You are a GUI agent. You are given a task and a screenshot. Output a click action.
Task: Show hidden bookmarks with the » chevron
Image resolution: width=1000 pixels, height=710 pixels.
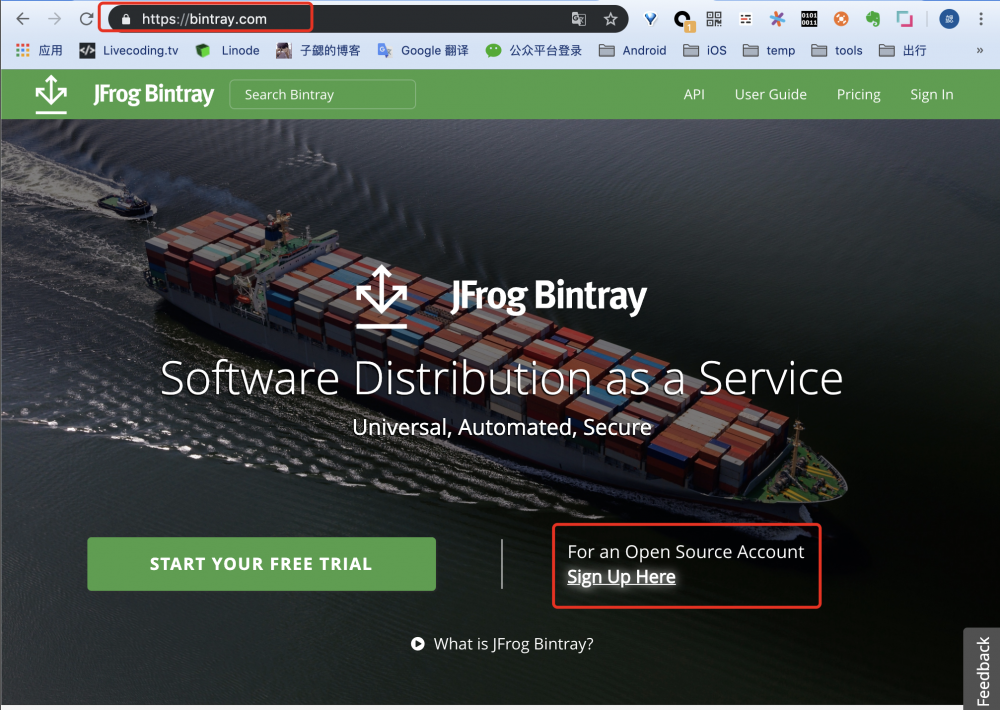(980, 50)
